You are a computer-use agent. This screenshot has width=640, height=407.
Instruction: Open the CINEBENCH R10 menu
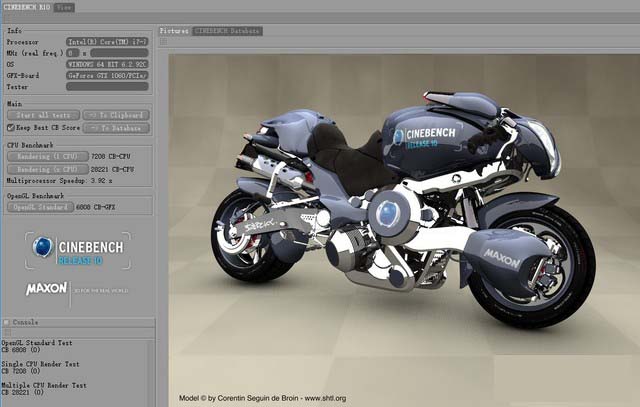click(27, 7)
